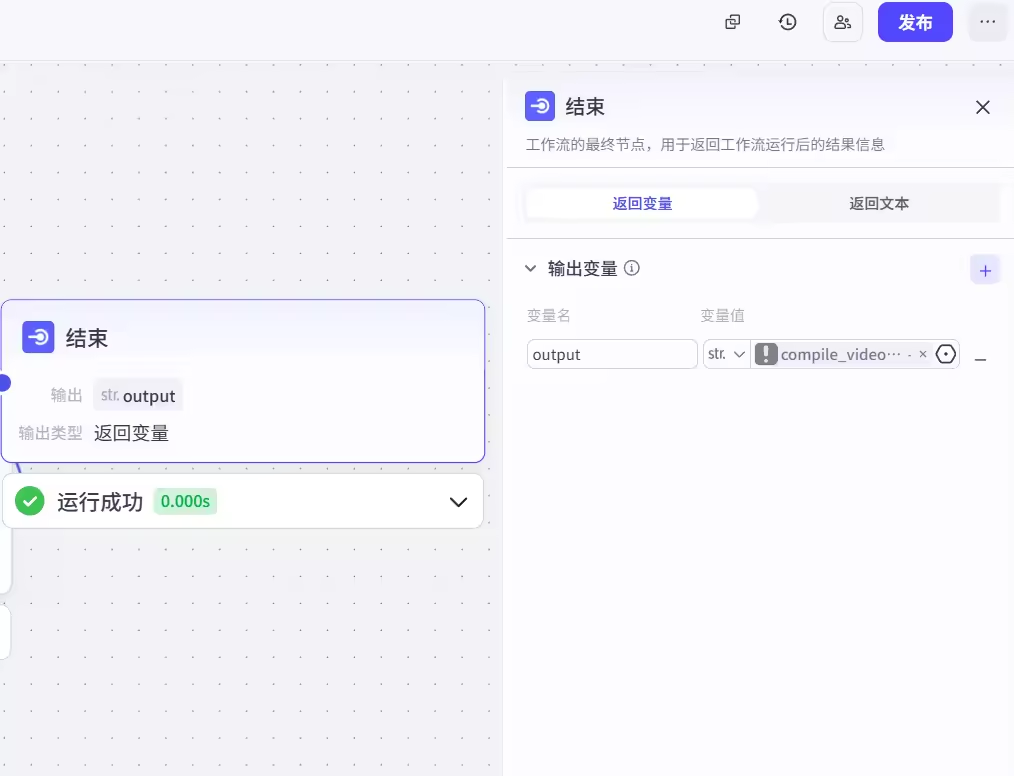This screenshot has height=776, width=1014.
Task: Expand the 运行成功 result details
Action: [x=458, y=502]
